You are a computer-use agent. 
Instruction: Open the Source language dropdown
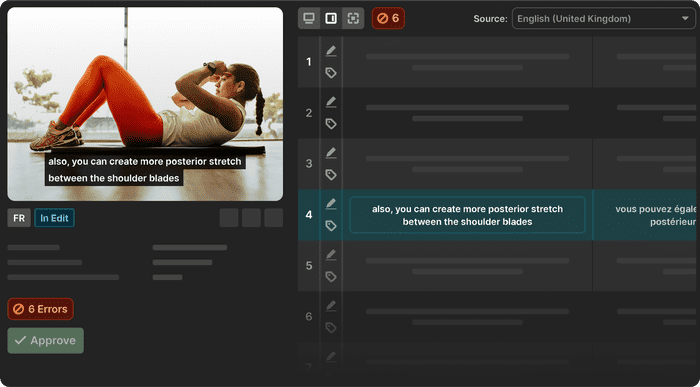pos(604,19)
